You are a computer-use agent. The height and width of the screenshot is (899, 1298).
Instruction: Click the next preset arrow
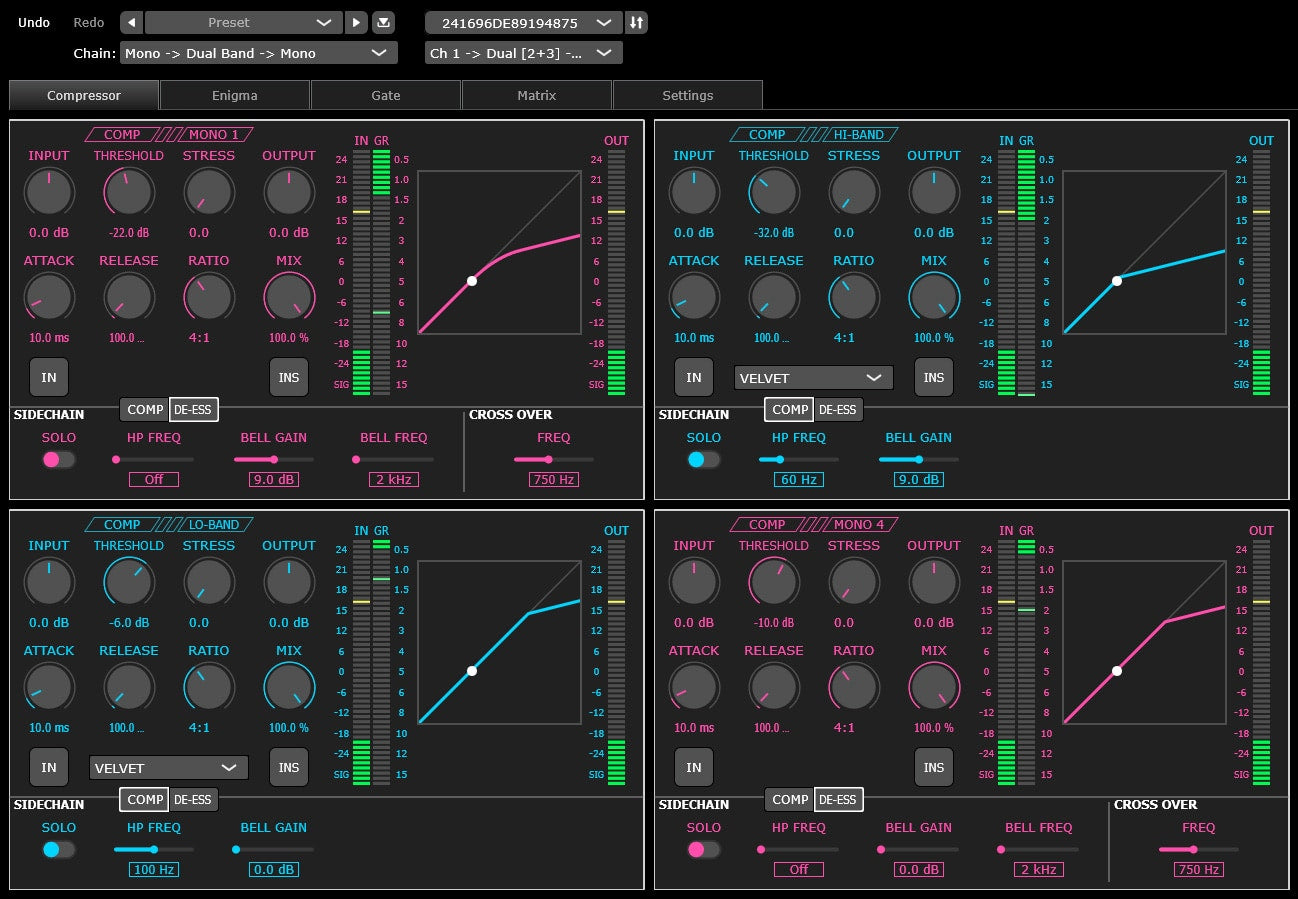356,23
